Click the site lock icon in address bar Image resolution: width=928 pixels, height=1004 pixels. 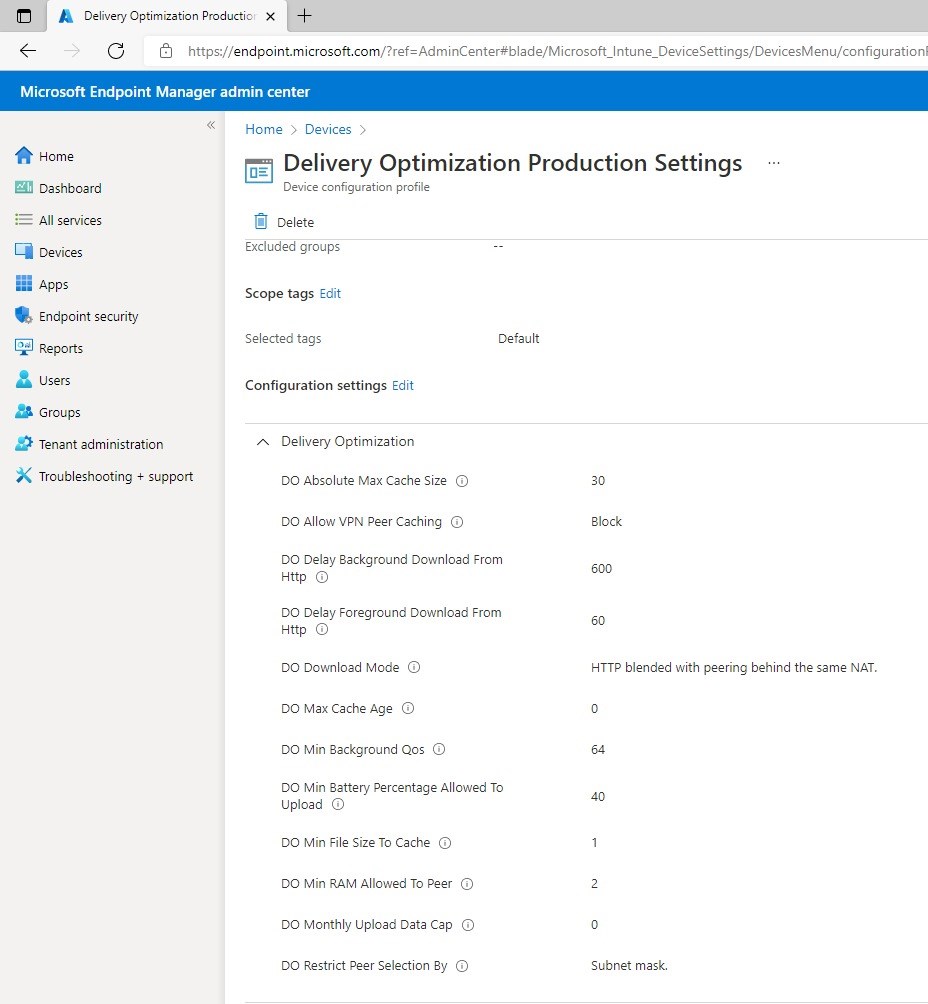[x=166, y=51]
